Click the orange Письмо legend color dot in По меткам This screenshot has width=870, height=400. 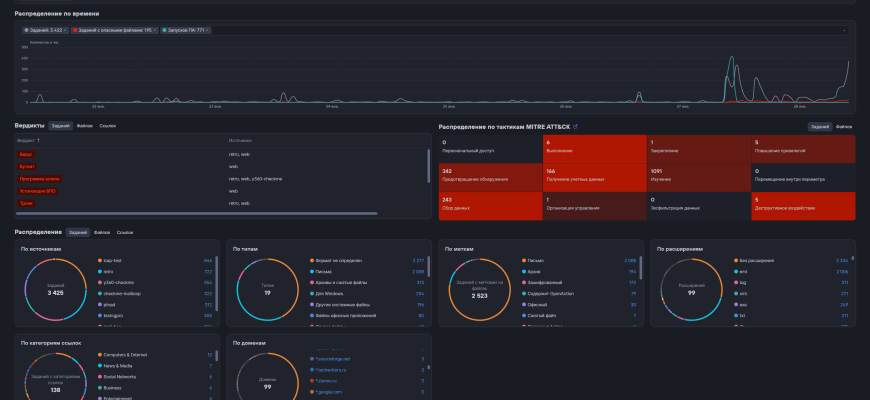point(522,259)
